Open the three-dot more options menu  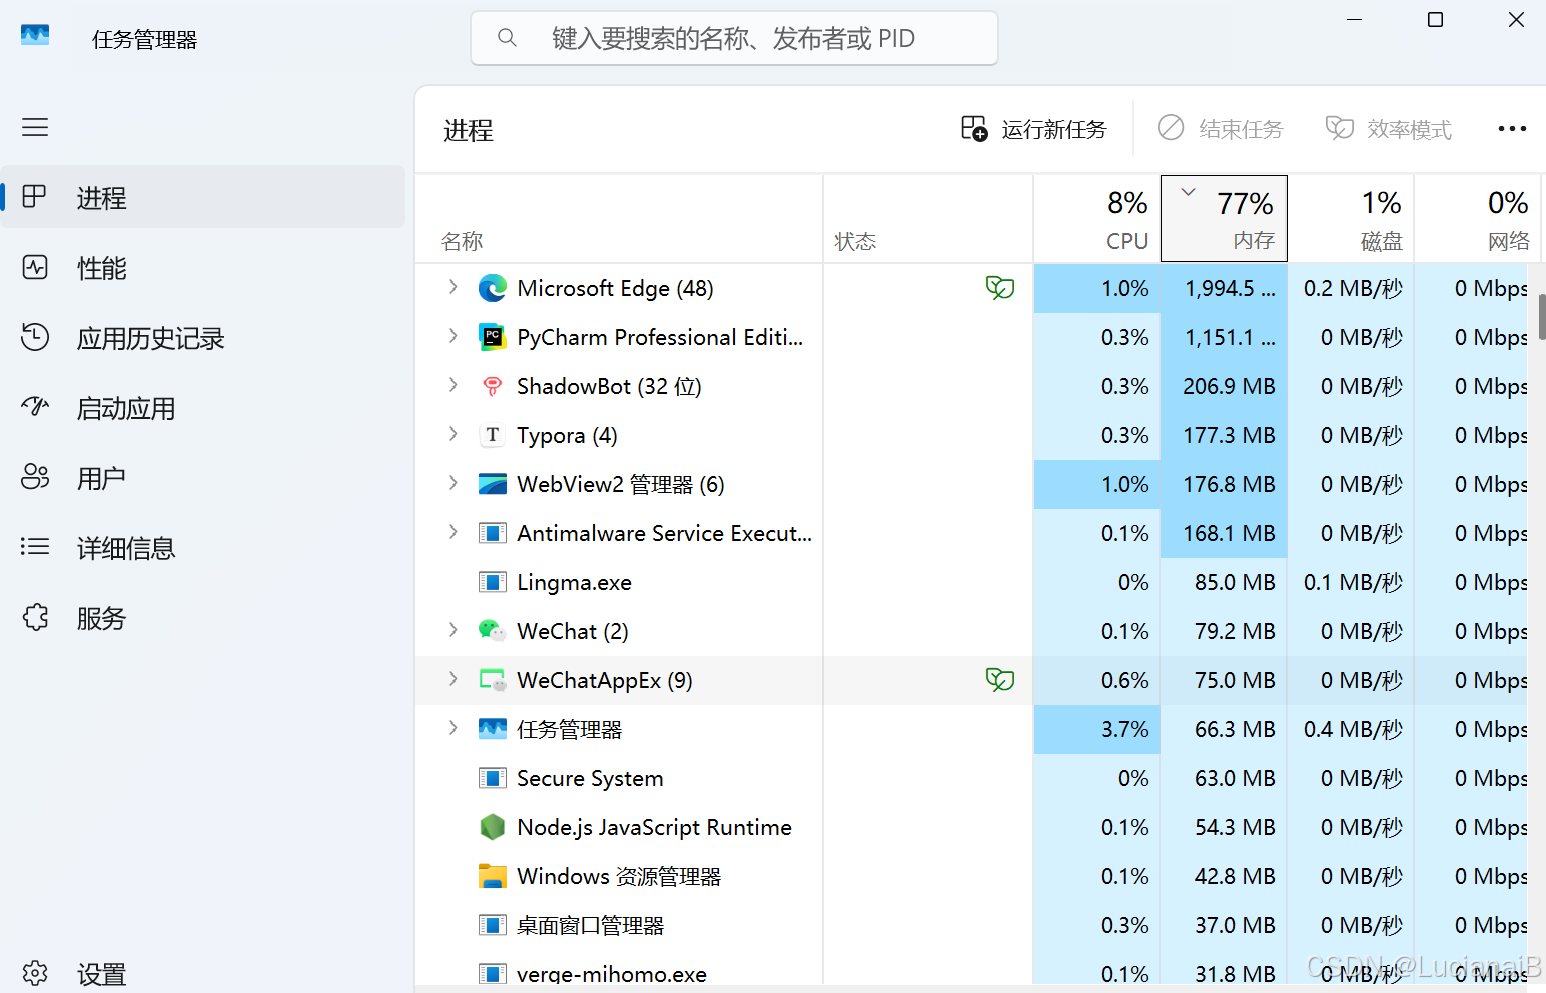click(x=1512, y=128)
